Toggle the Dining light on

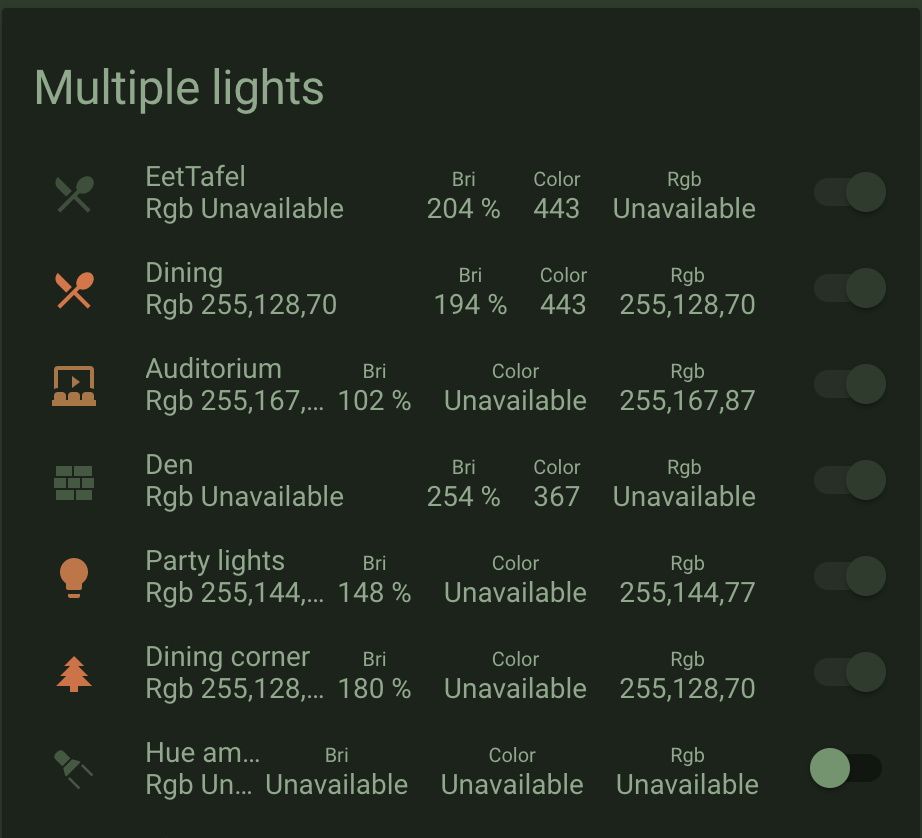[848, 288]
